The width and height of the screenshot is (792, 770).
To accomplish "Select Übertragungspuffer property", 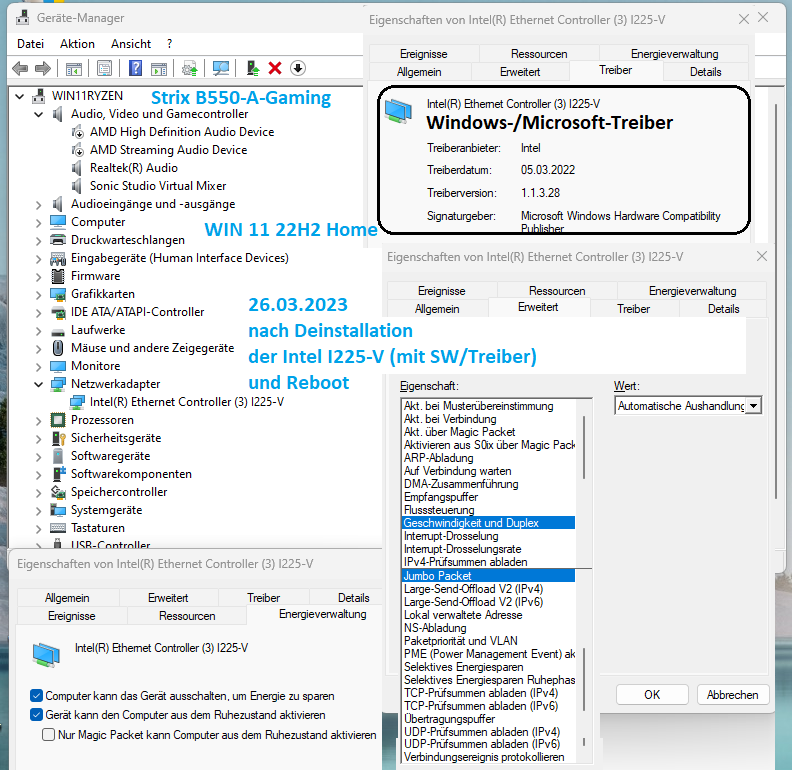I will 488,719.
